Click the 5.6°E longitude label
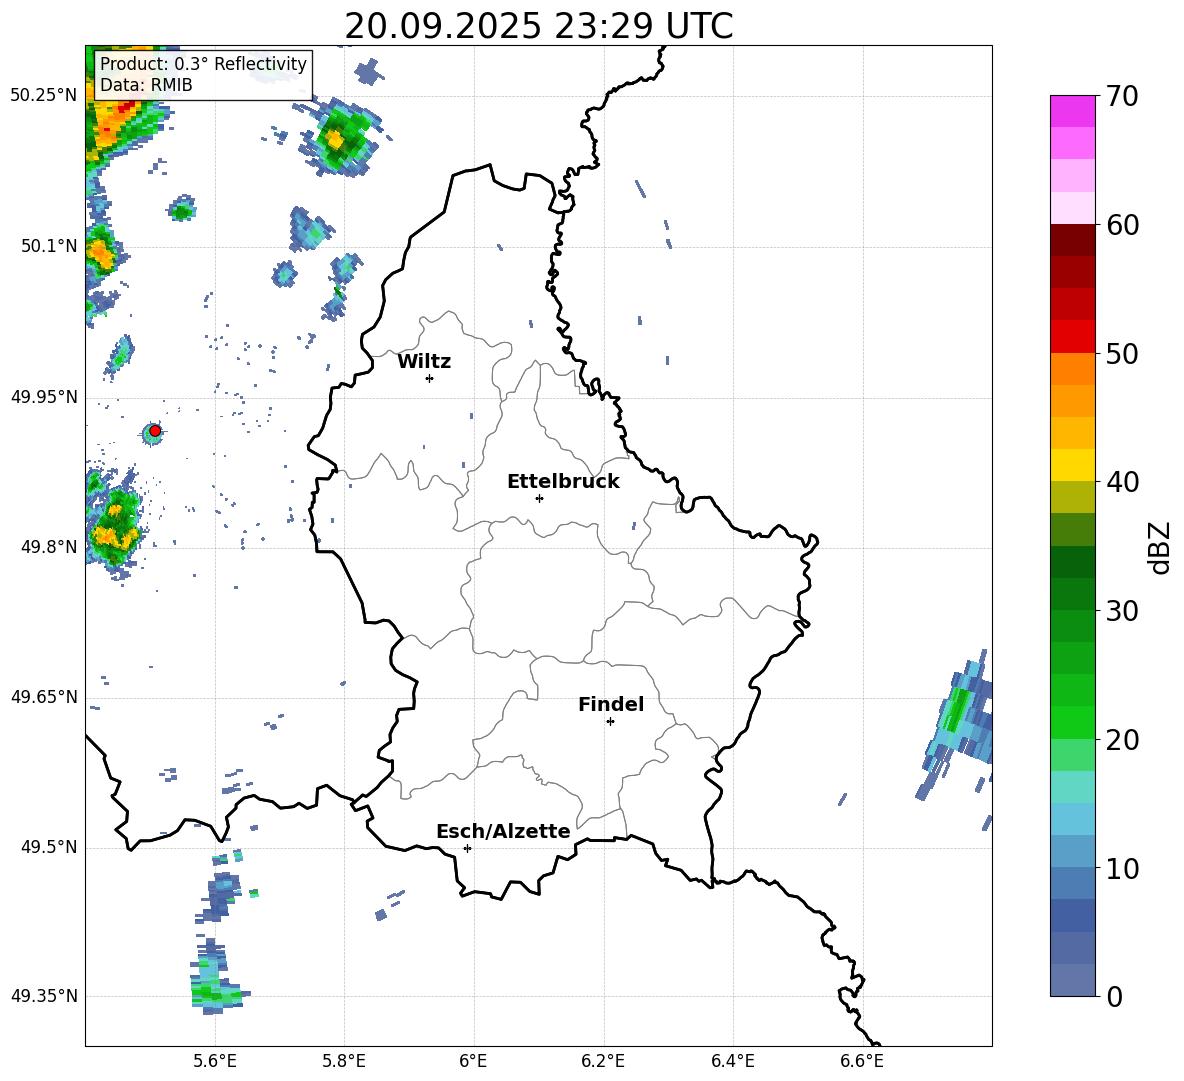Image resolution: width=1184 pixels, height=1081 pixels. [x=215, y=1061]
